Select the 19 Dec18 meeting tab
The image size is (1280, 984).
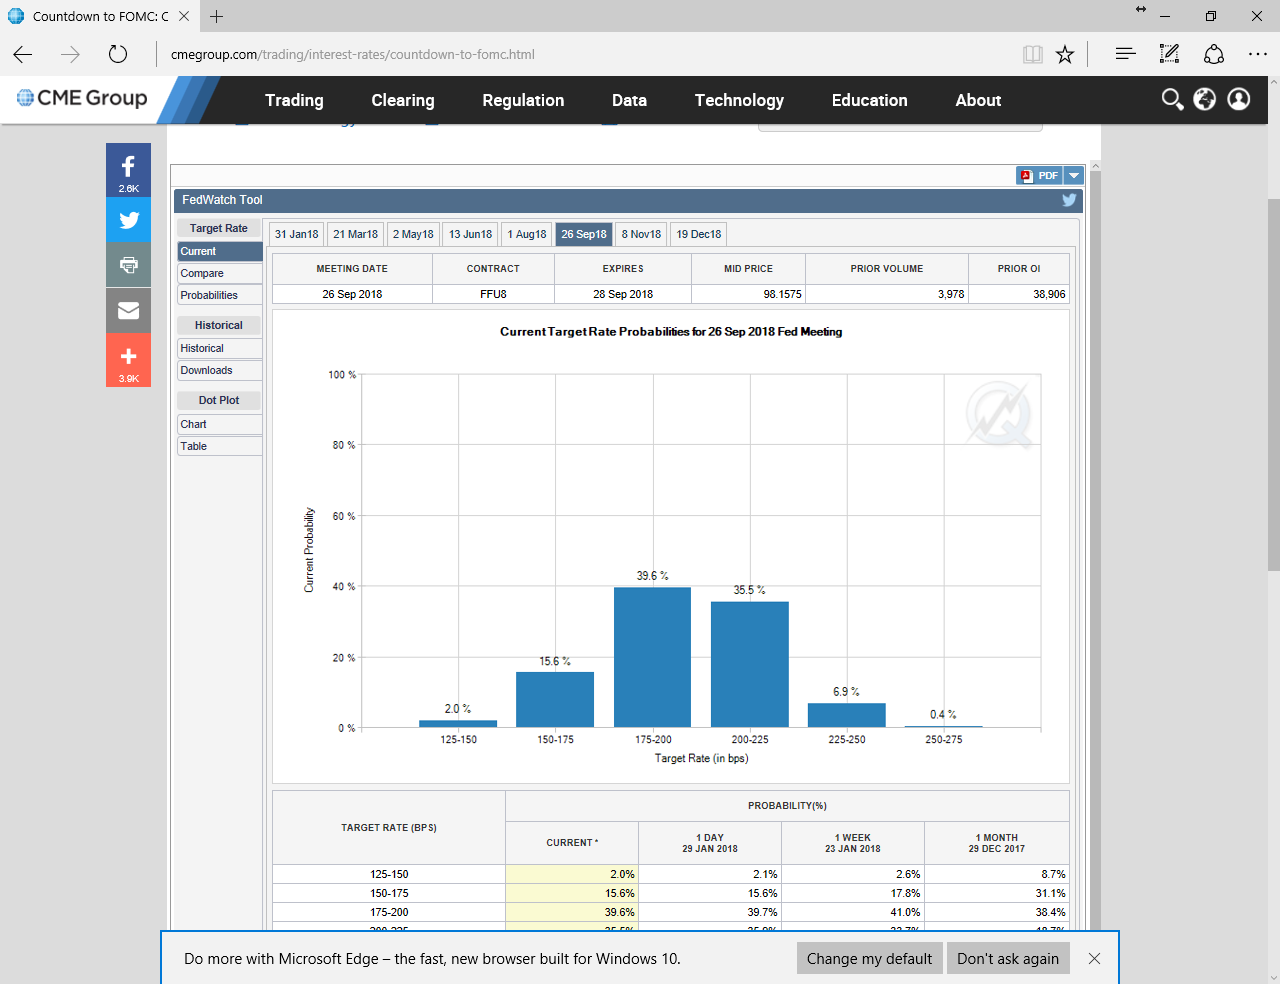(x=698, y=234)
